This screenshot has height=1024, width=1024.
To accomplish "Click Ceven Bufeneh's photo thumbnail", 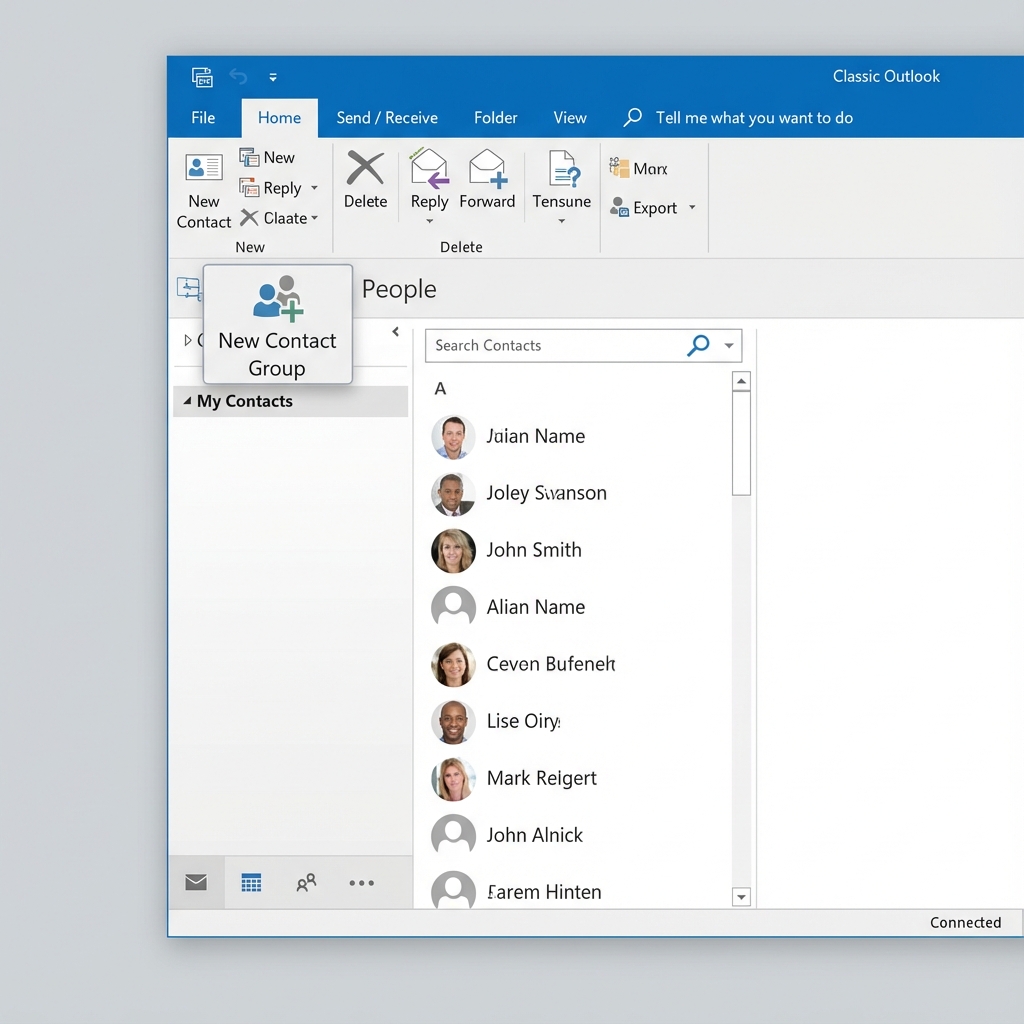I will [x=453, y=665].
